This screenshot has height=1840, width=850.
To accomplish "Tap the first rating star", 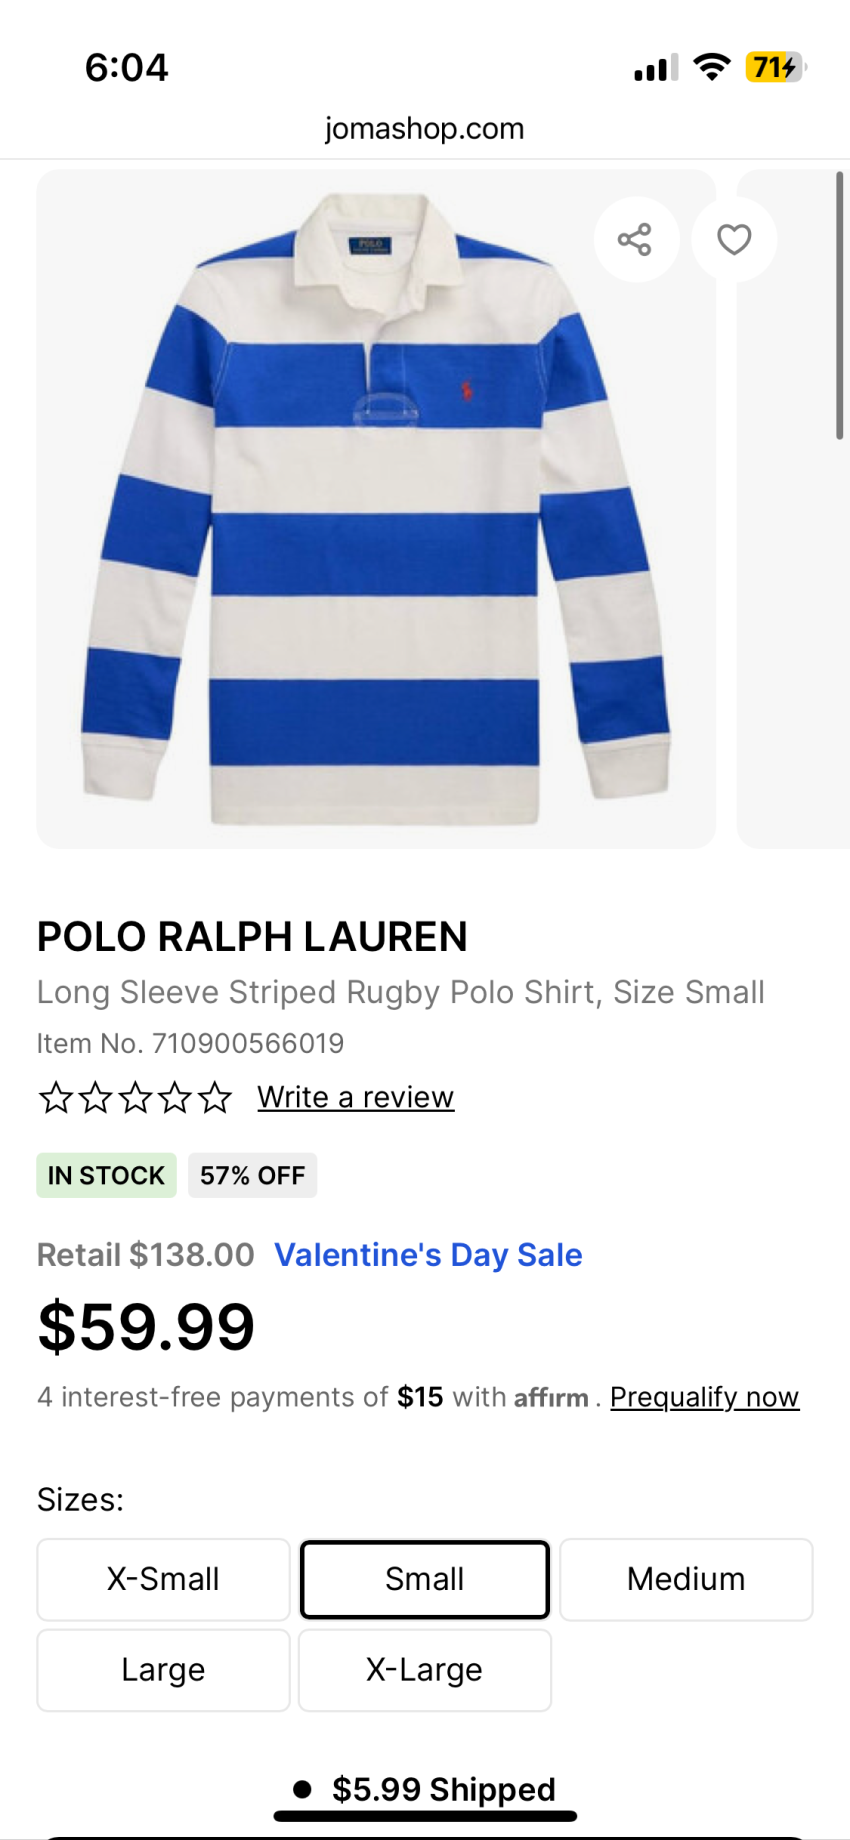I will (56, 1098).
